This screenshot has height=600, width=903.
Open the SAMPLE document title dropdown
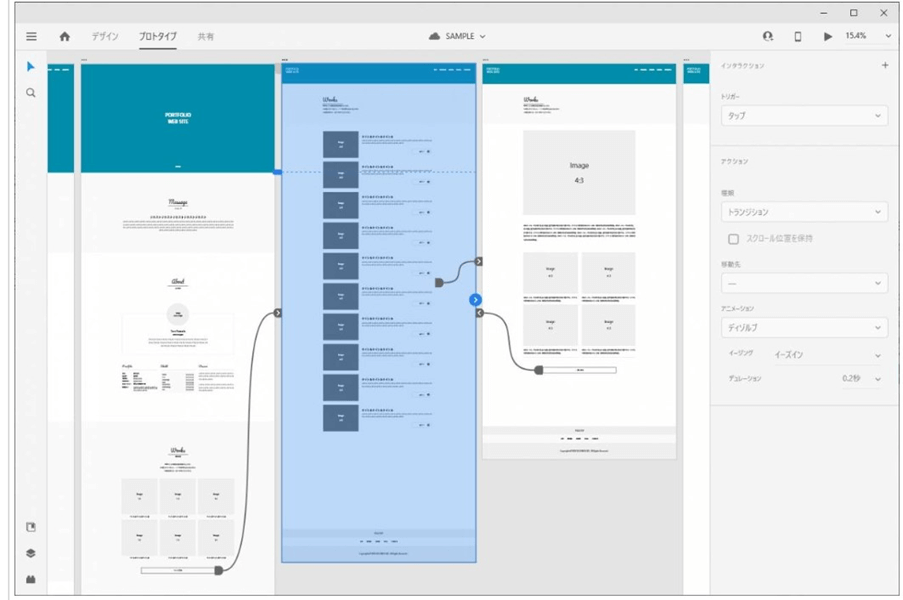pyautogui.click(x=458, y=36)
